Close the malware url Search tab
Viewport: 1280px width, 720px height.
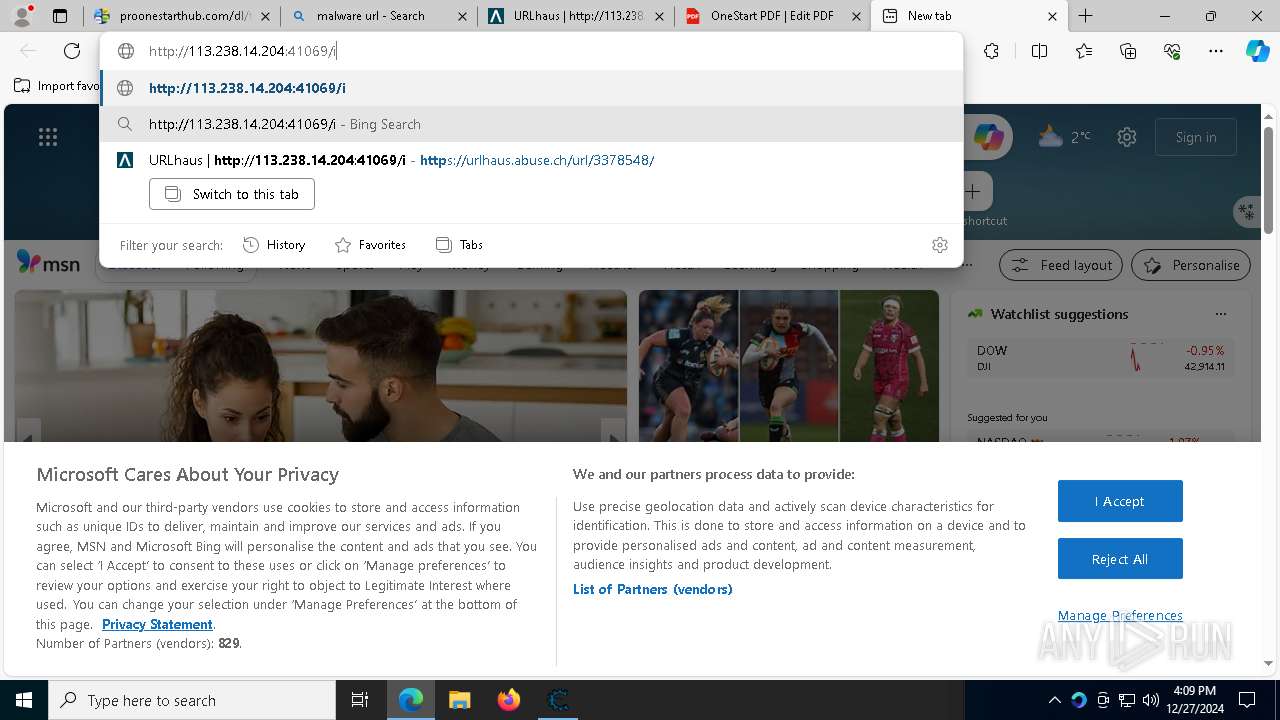[461, 16]
